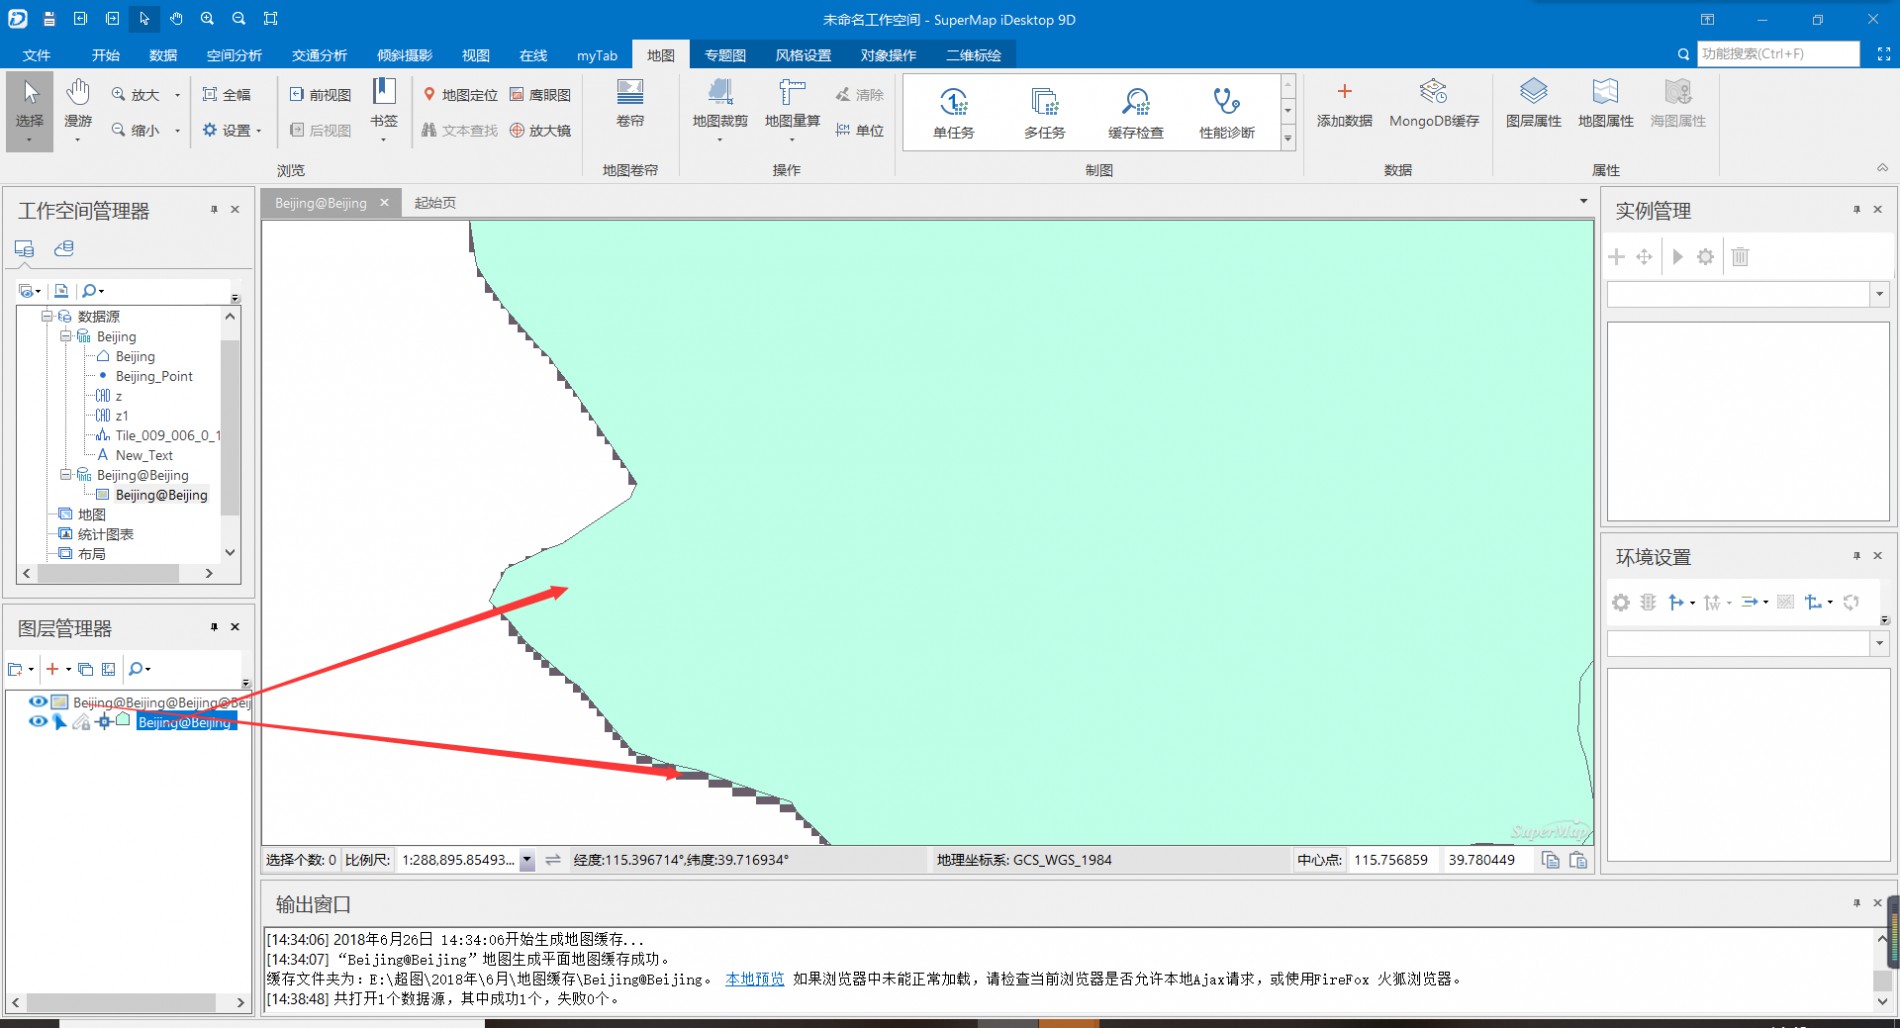Open MongoDB缓存 tool
Image resolution: width=1900 pixels, height=1028 pixels.
1434,105
